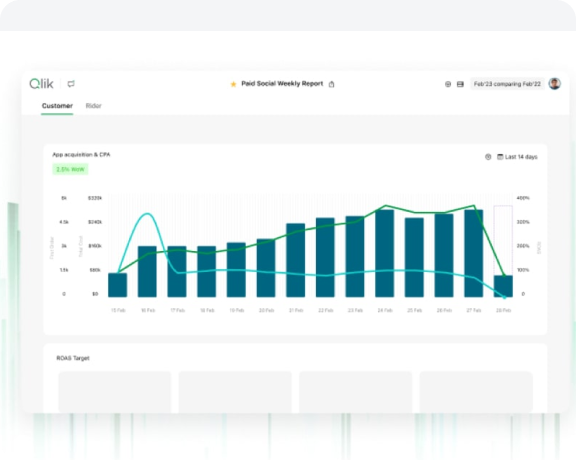Click the Qlik logo

pos(42,84)
